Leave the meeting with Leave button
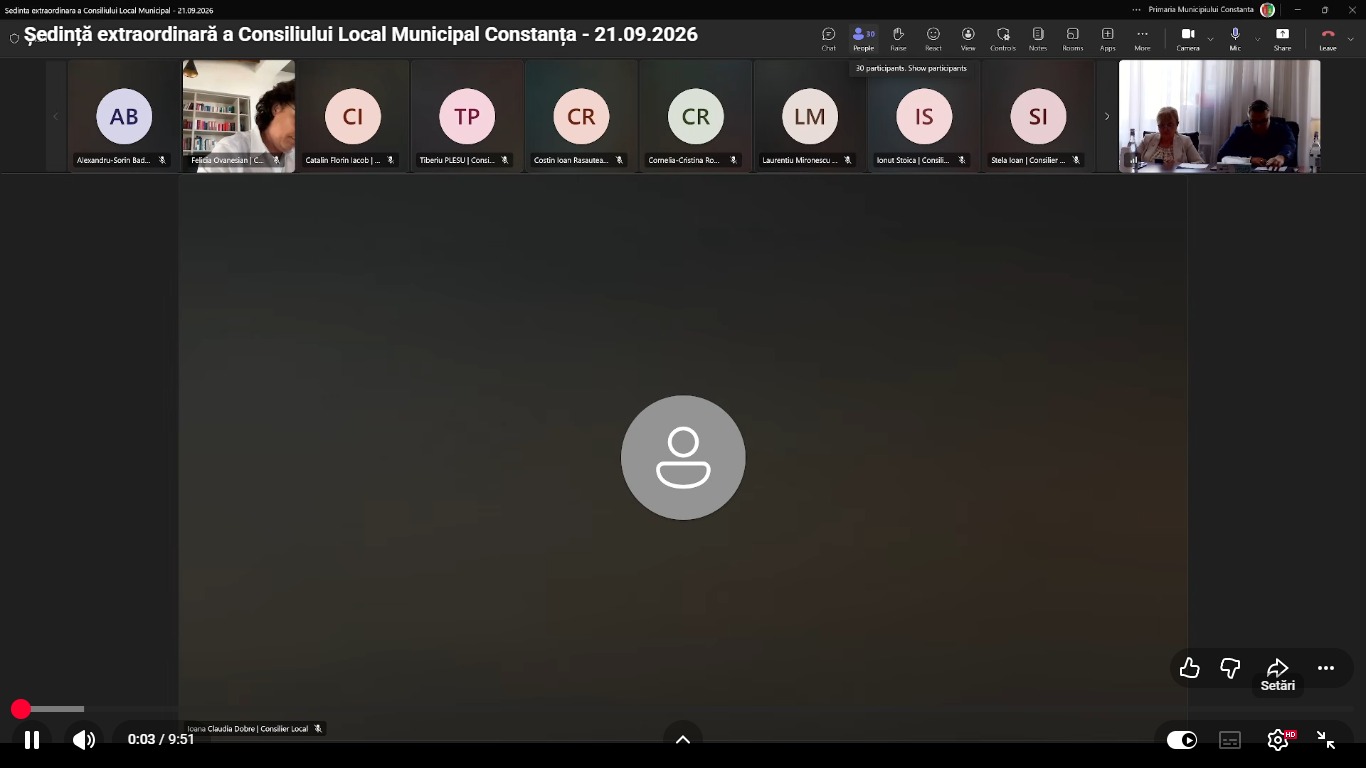This screenshot has height=768, width=1366. [x=1328, y=39]
